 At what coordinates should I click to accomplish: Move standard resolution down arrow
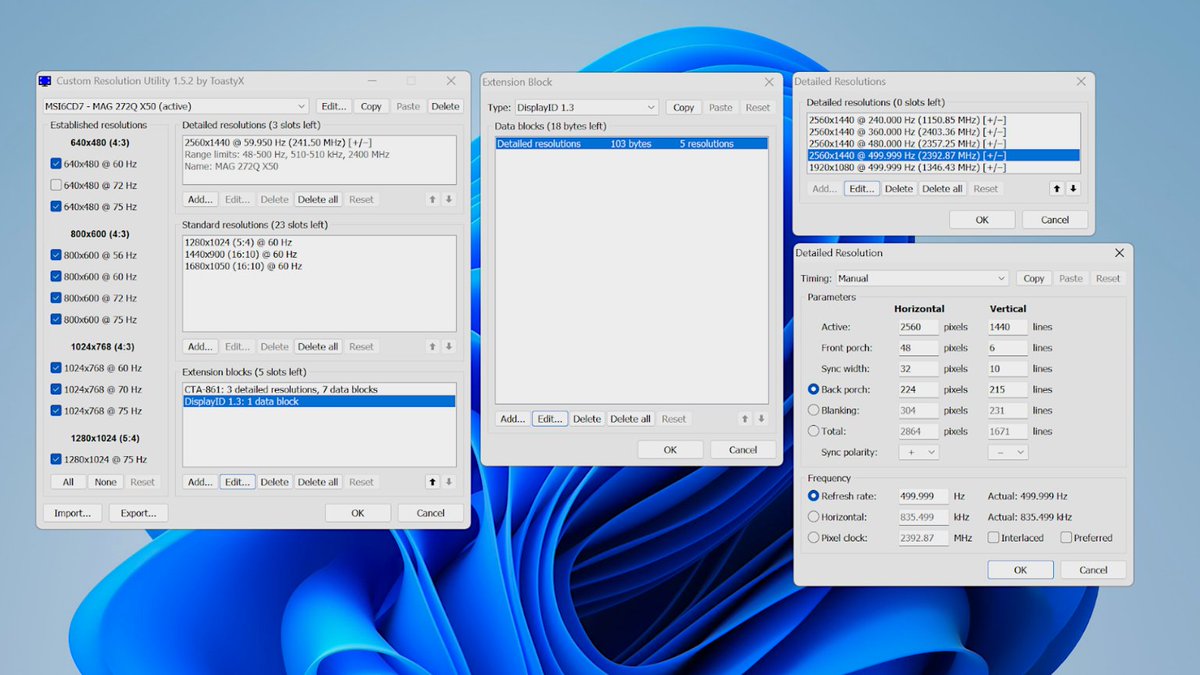pos(449,346)
